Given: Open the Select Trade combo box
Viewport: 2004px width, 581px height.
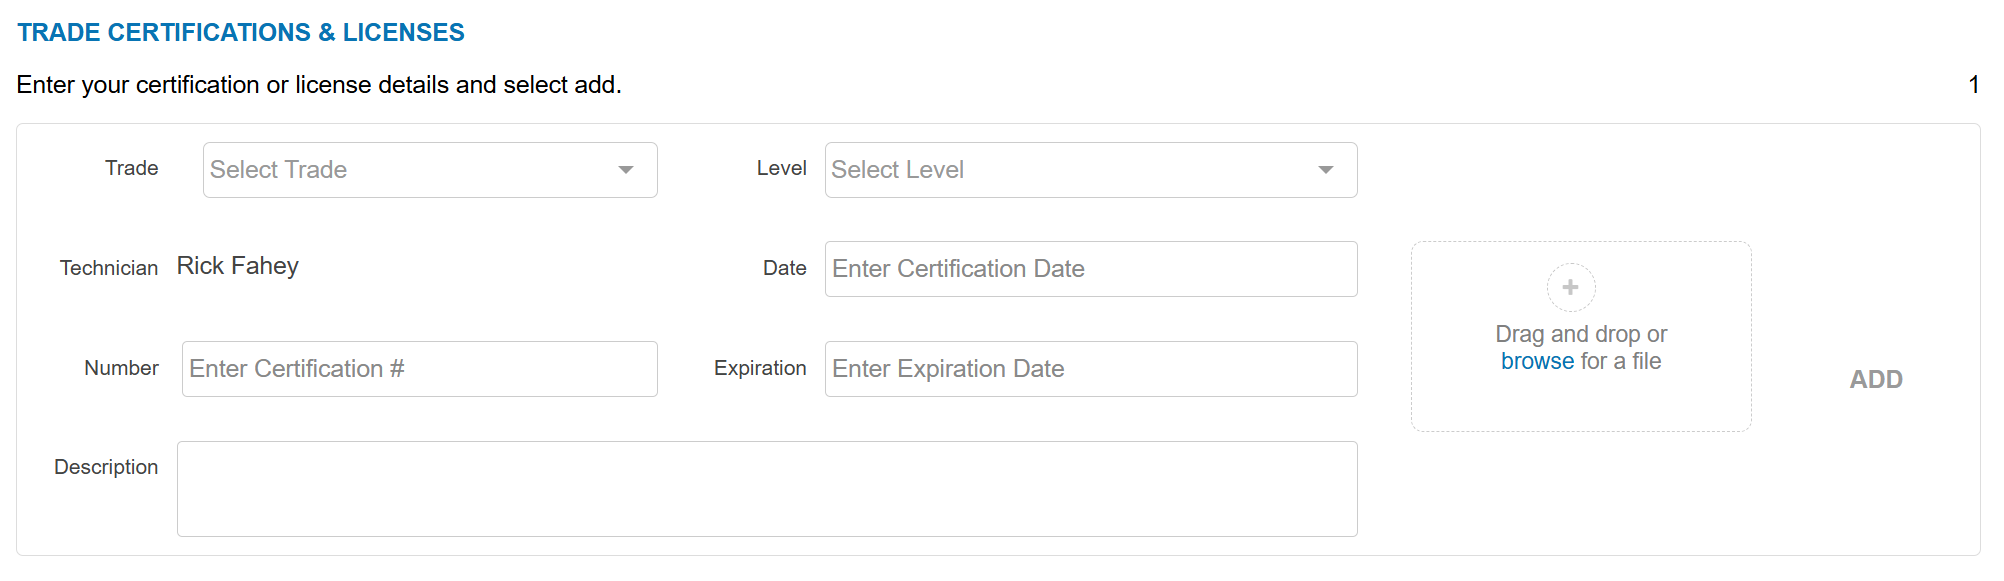Looking at the screenshot, I should coord(410,170).
